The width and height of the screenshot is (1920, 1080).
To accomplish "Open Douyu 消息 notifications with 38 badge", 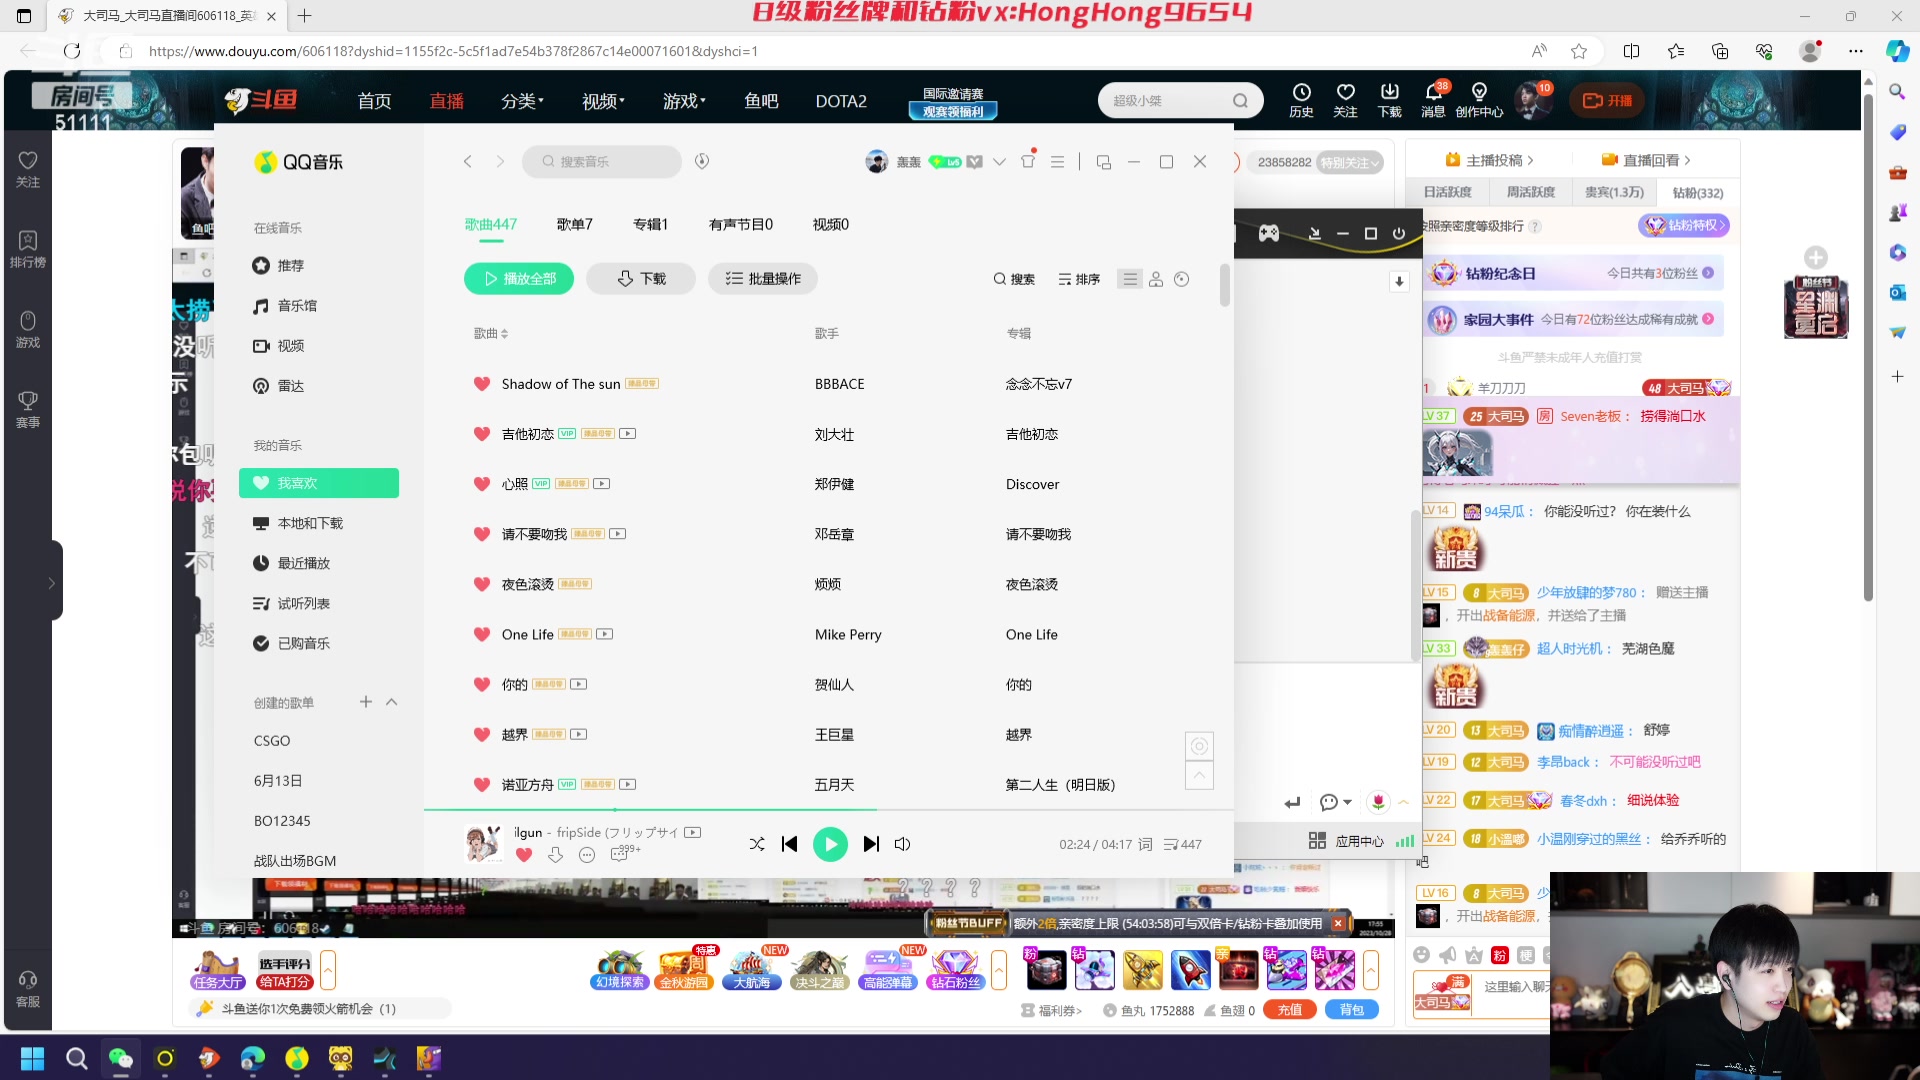I will pyautogui.click(x=1432, y=100).
